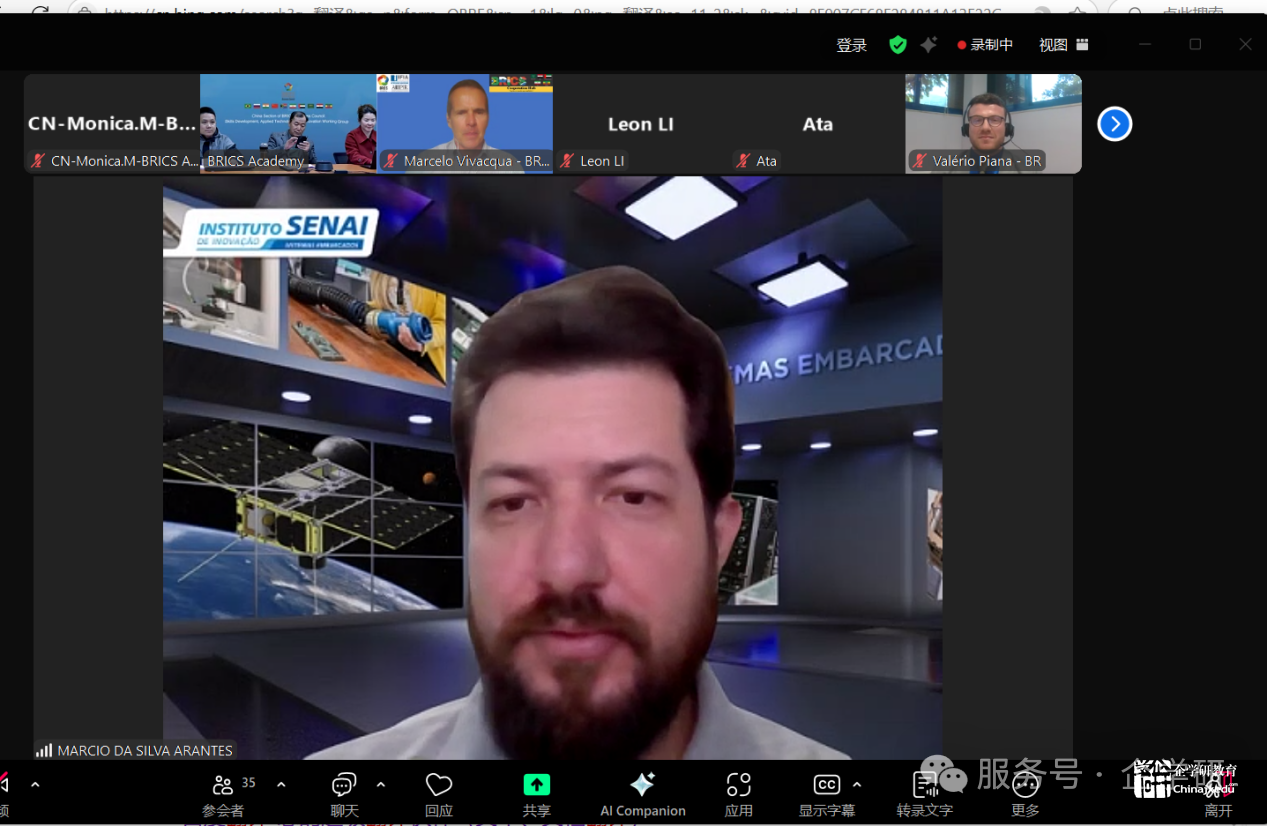The width and height of the screenshot is (1267, 826).
Task: Click muted mic icon on Leon LI tile
Action: click(x=568, y=161)
